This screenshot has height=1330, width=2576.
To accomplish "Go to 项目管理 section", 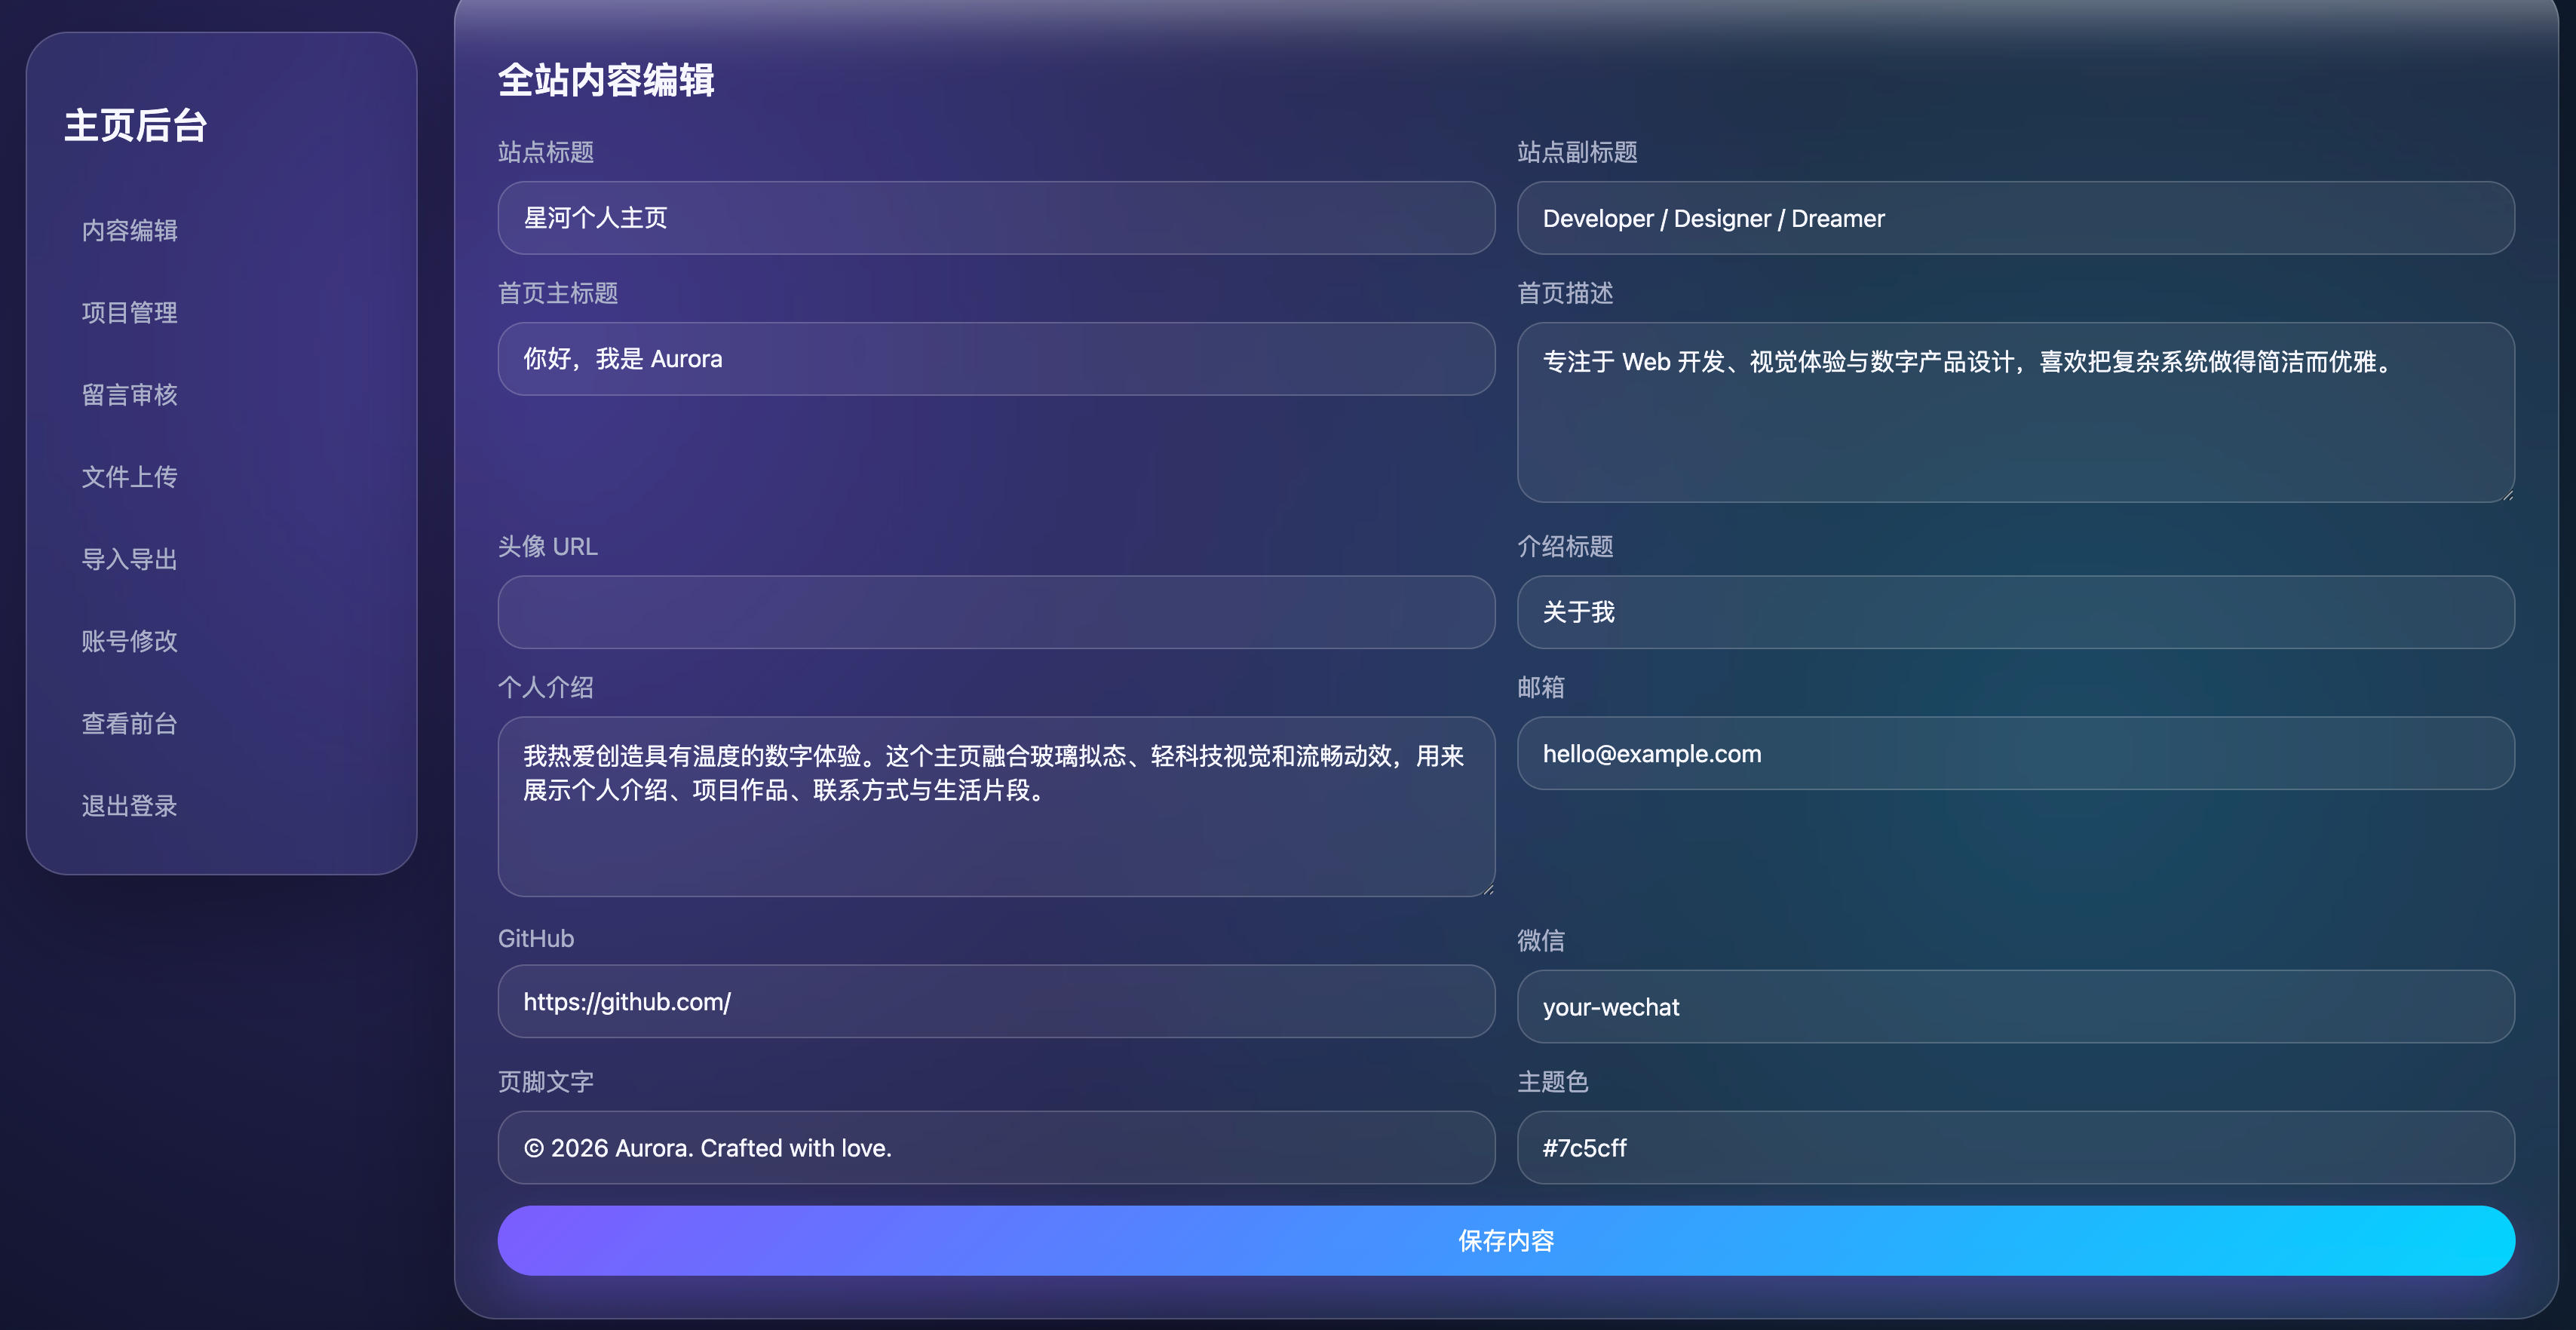I will (130, 313).
